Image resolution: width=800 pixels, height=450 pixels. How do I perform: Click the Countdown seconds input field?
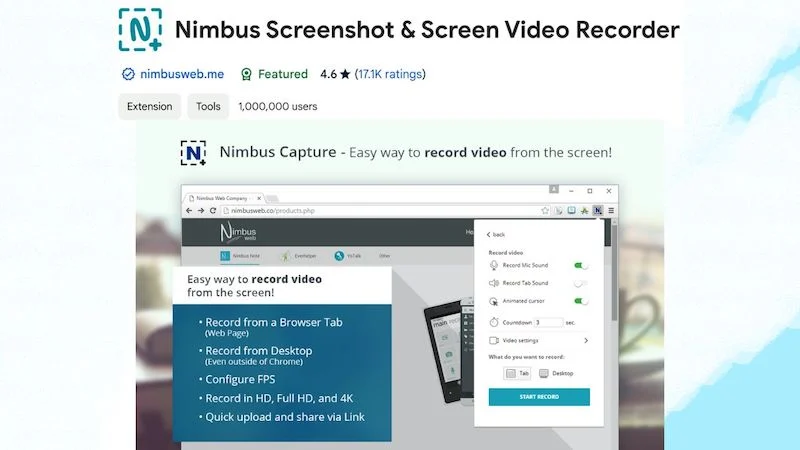(x=548, y=322)
